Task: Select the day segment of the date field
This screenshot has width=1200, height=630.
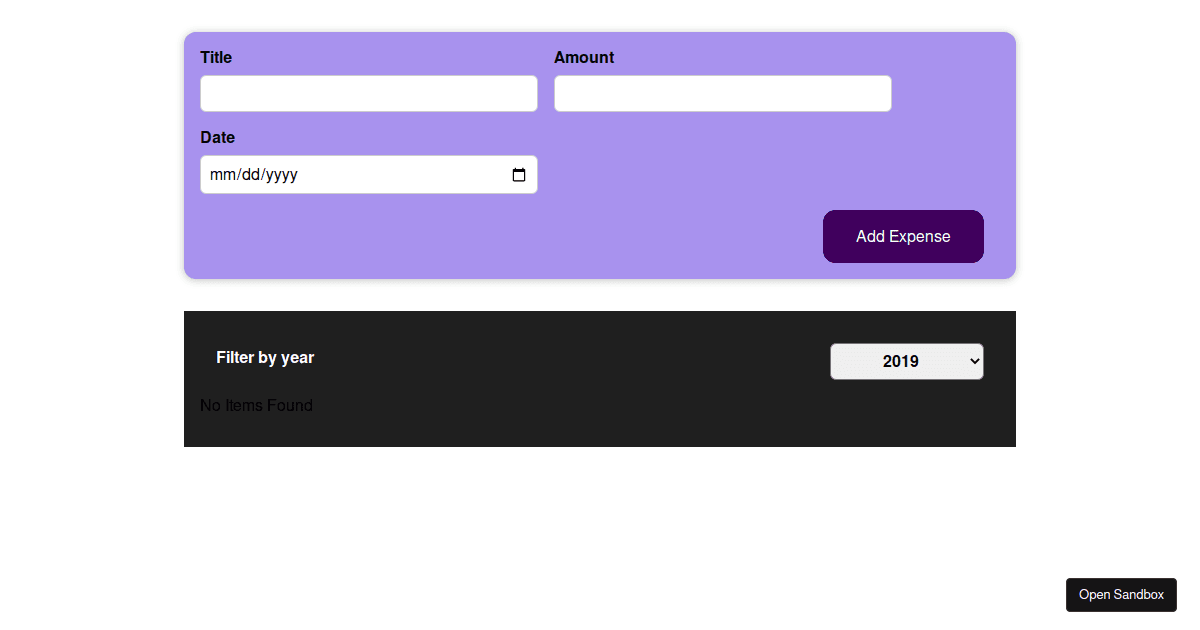Action: 250,175
